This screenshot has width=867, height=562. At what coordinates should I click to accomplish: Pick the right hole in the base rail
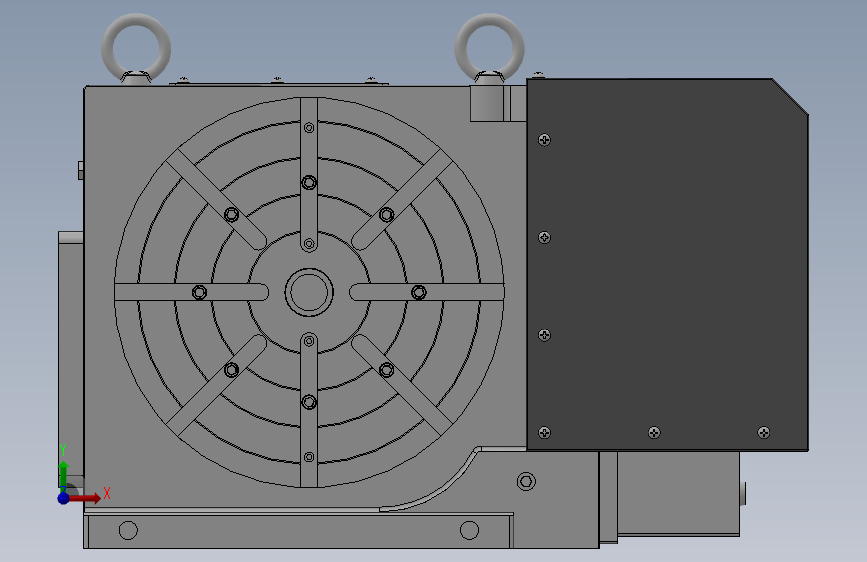[469, 530]
